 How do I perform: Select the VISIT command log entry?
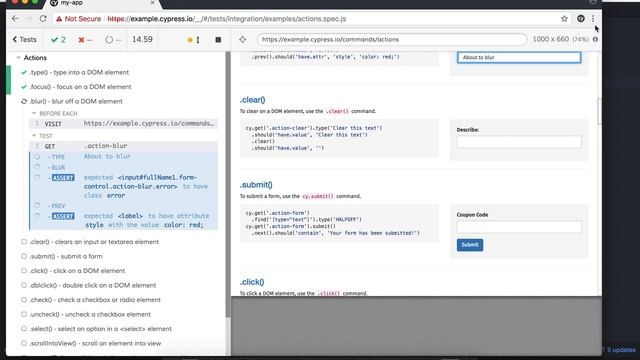[x=123, y=123]
